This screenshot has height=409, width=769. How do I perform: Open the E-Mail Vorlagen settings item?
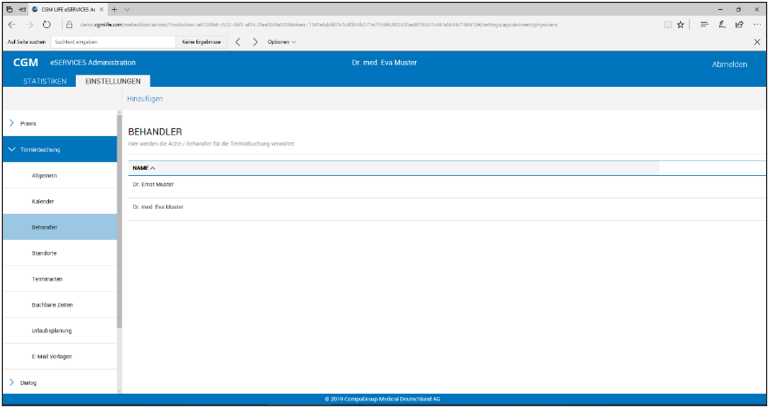pyautogui.click(x=60, y=357)
